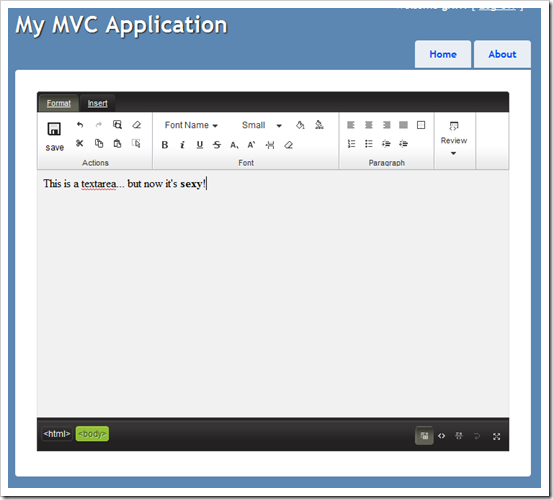Open font text color icon
Viewport: 553px width, 500px height.
point(319,125)
